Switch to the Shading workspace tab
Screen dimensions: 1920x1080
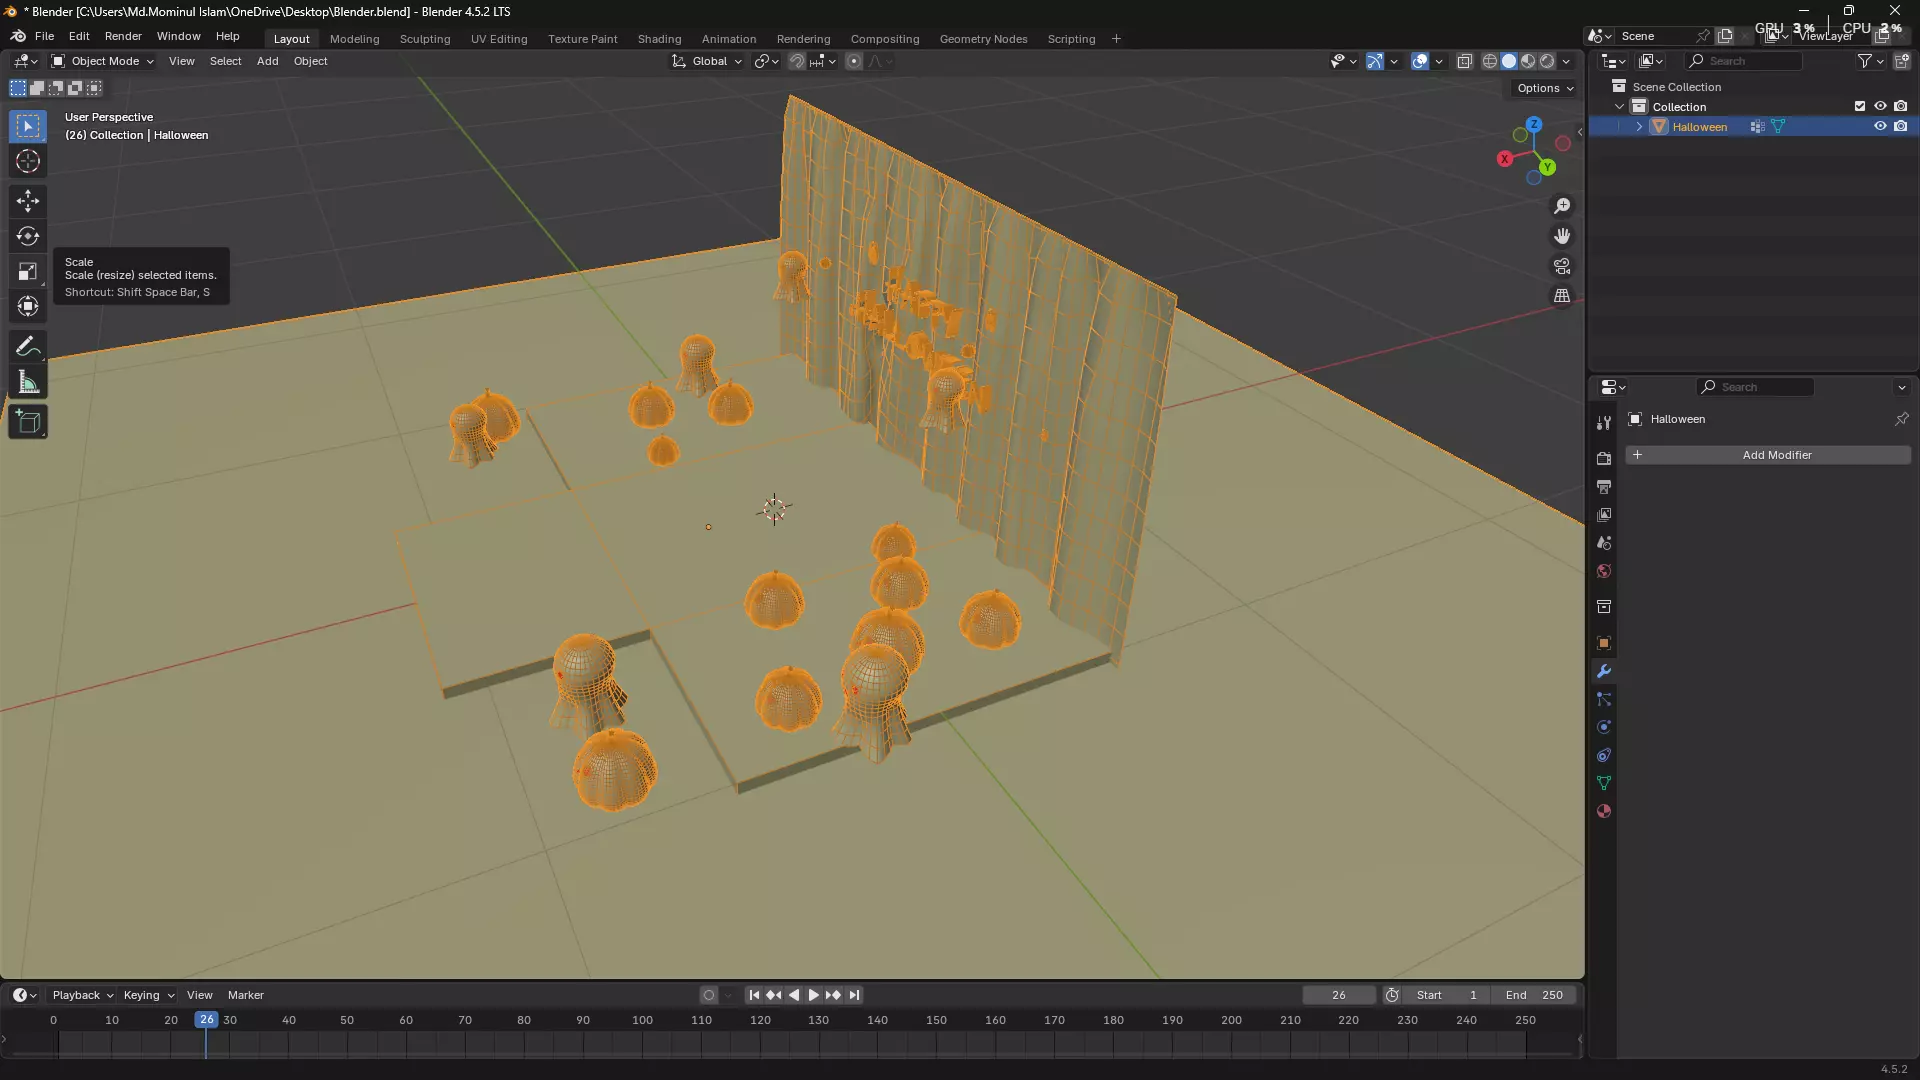pos(659,39)
